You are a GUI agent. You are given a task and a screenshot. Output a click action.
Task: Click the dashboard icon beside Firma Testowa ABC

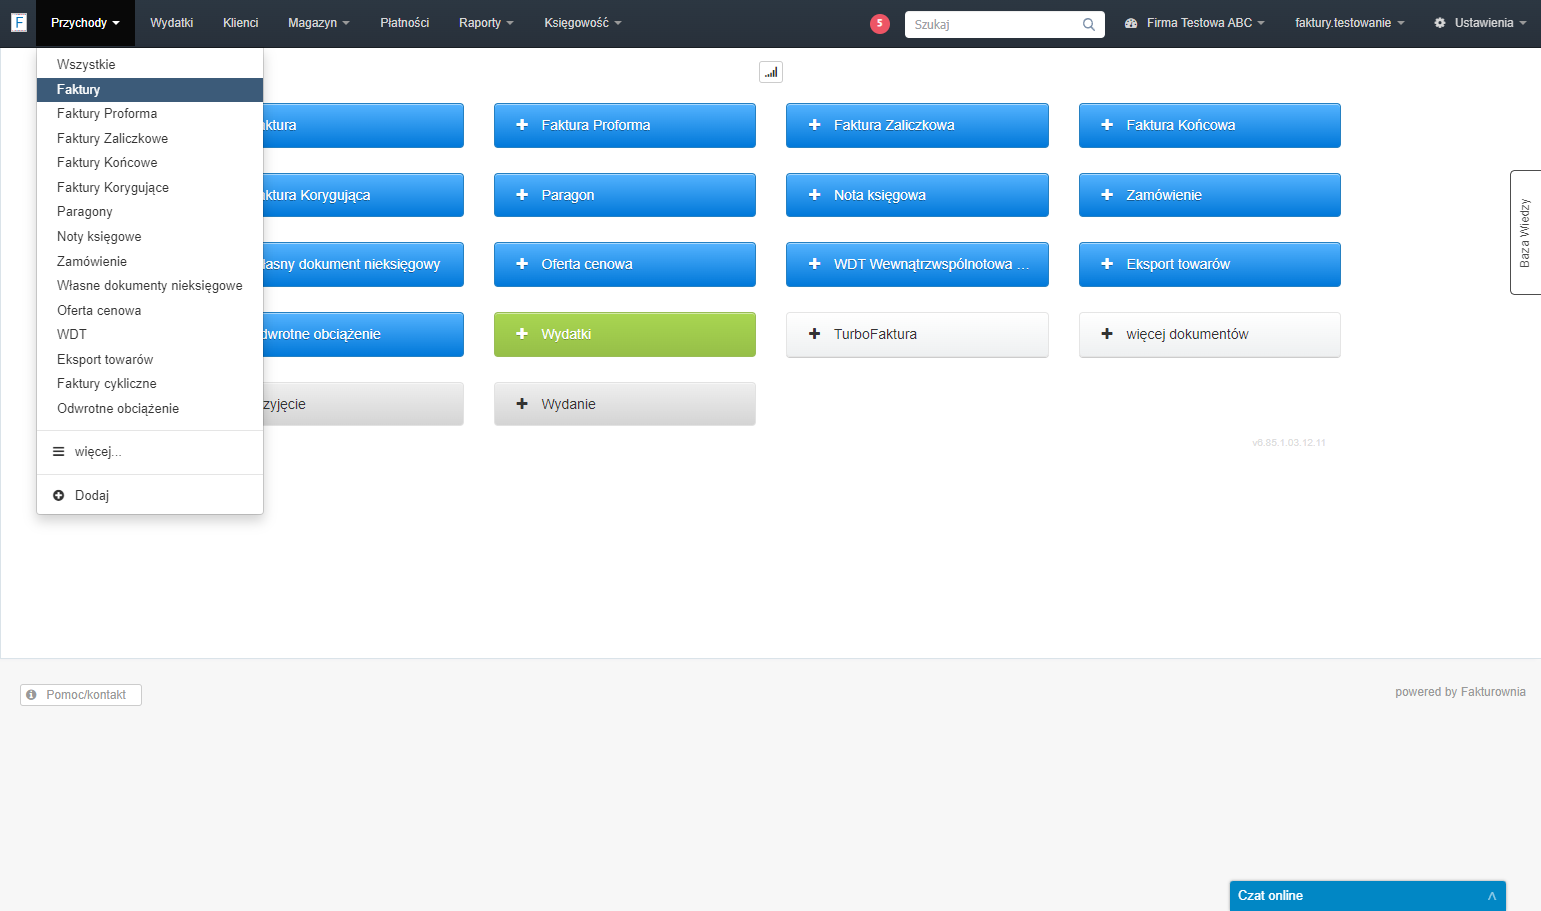1131,23
